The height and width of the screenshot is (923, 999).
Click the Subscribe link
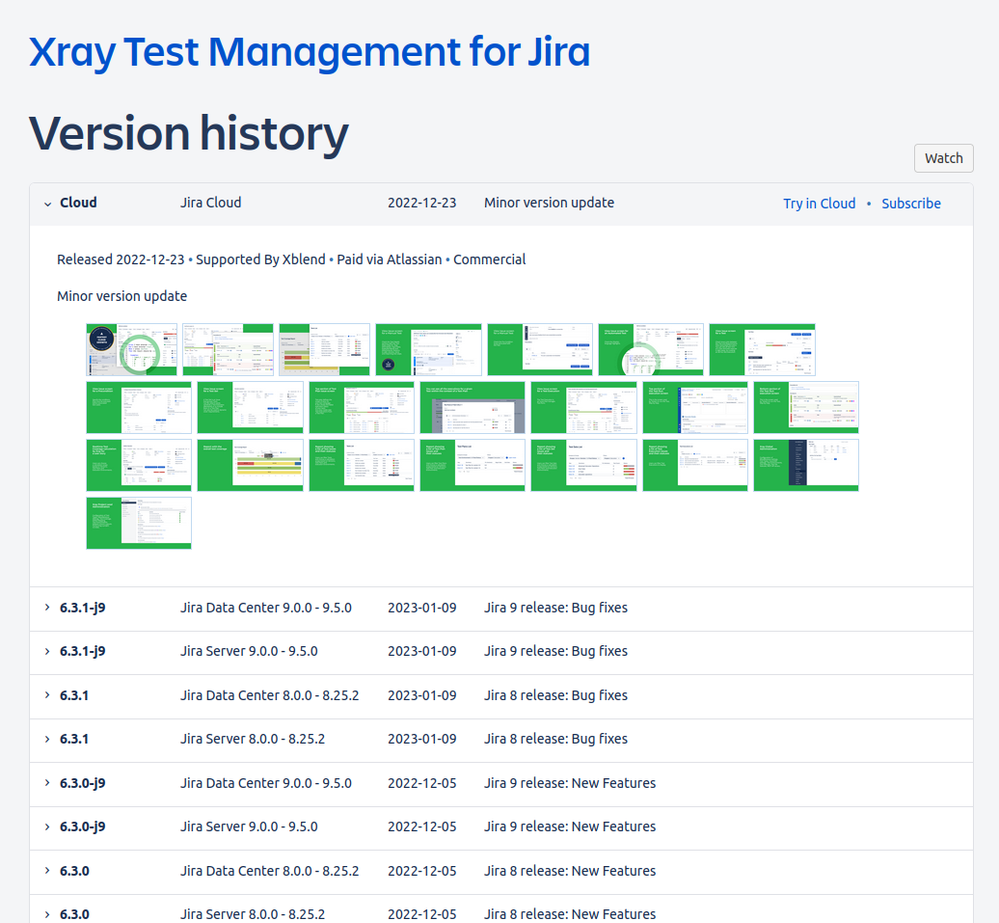[910, 204]
